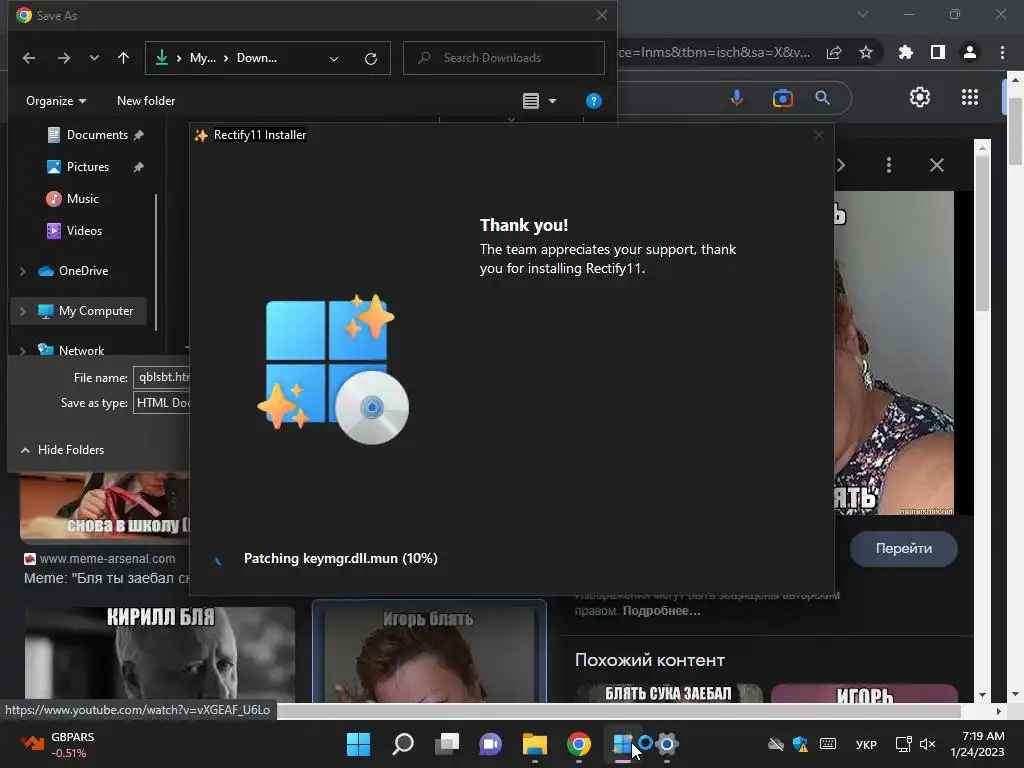Select Music in the navigation pane
The image size is (1024, 768).
82,199
